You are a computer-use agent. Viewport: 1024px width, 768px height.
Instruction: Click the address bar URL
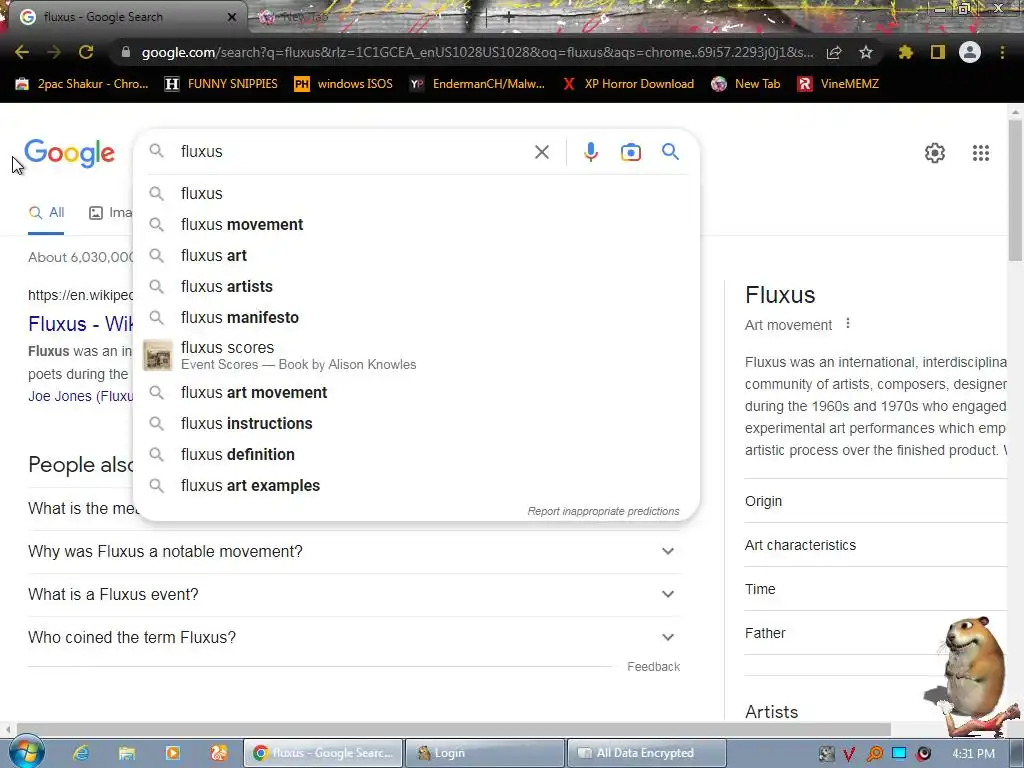coord(477,52)
